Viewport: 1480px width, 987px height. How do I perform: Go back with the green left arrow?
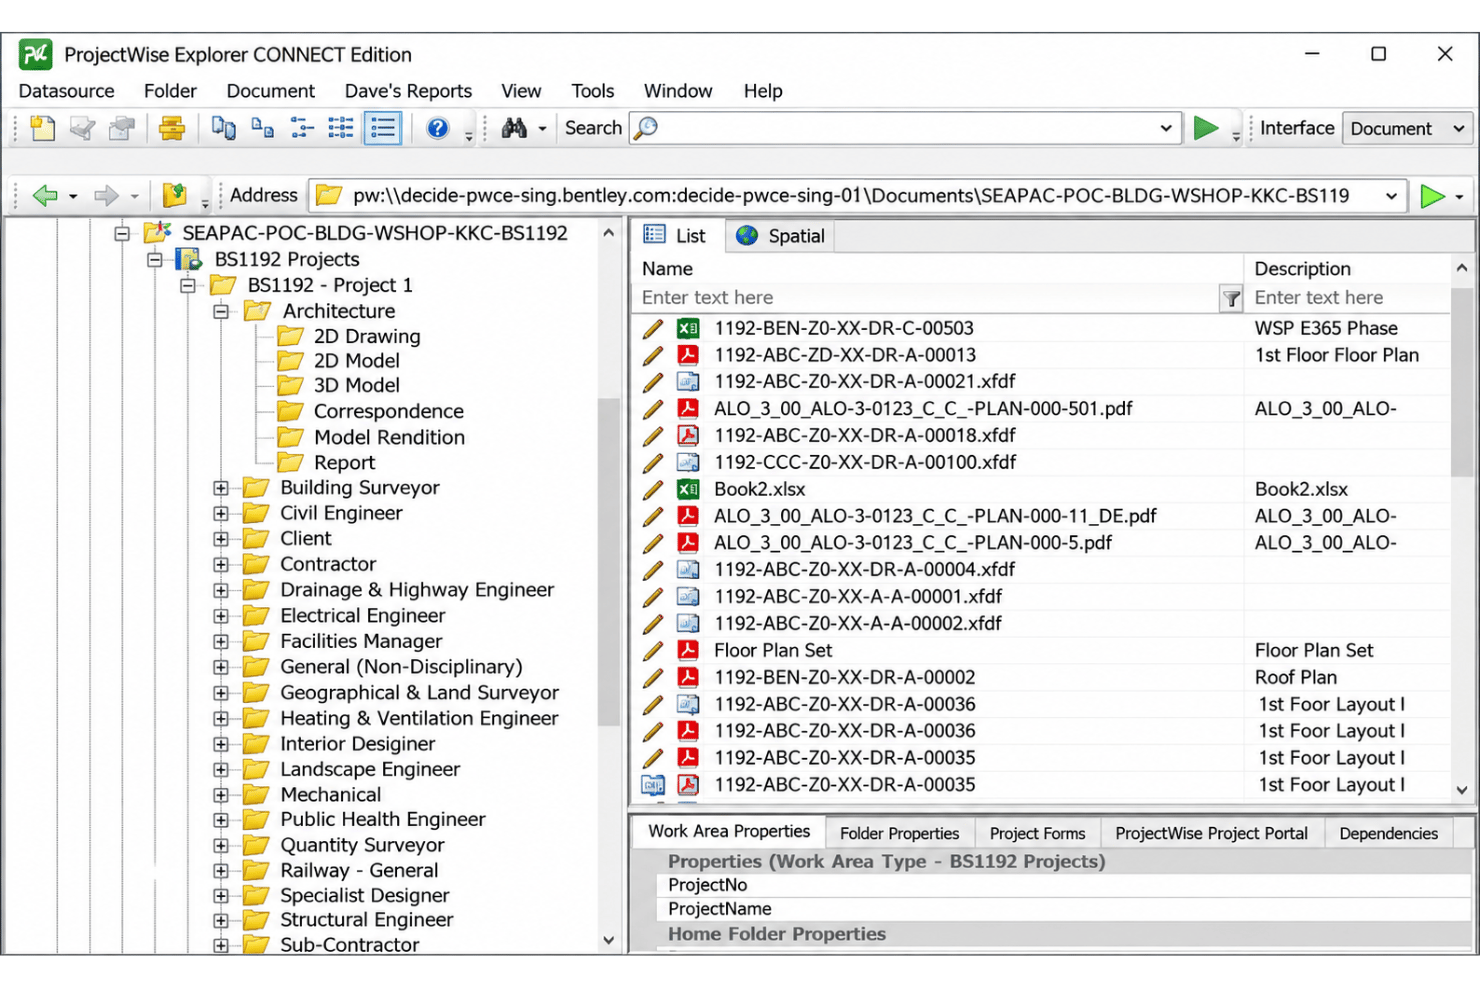click(45, 195)
